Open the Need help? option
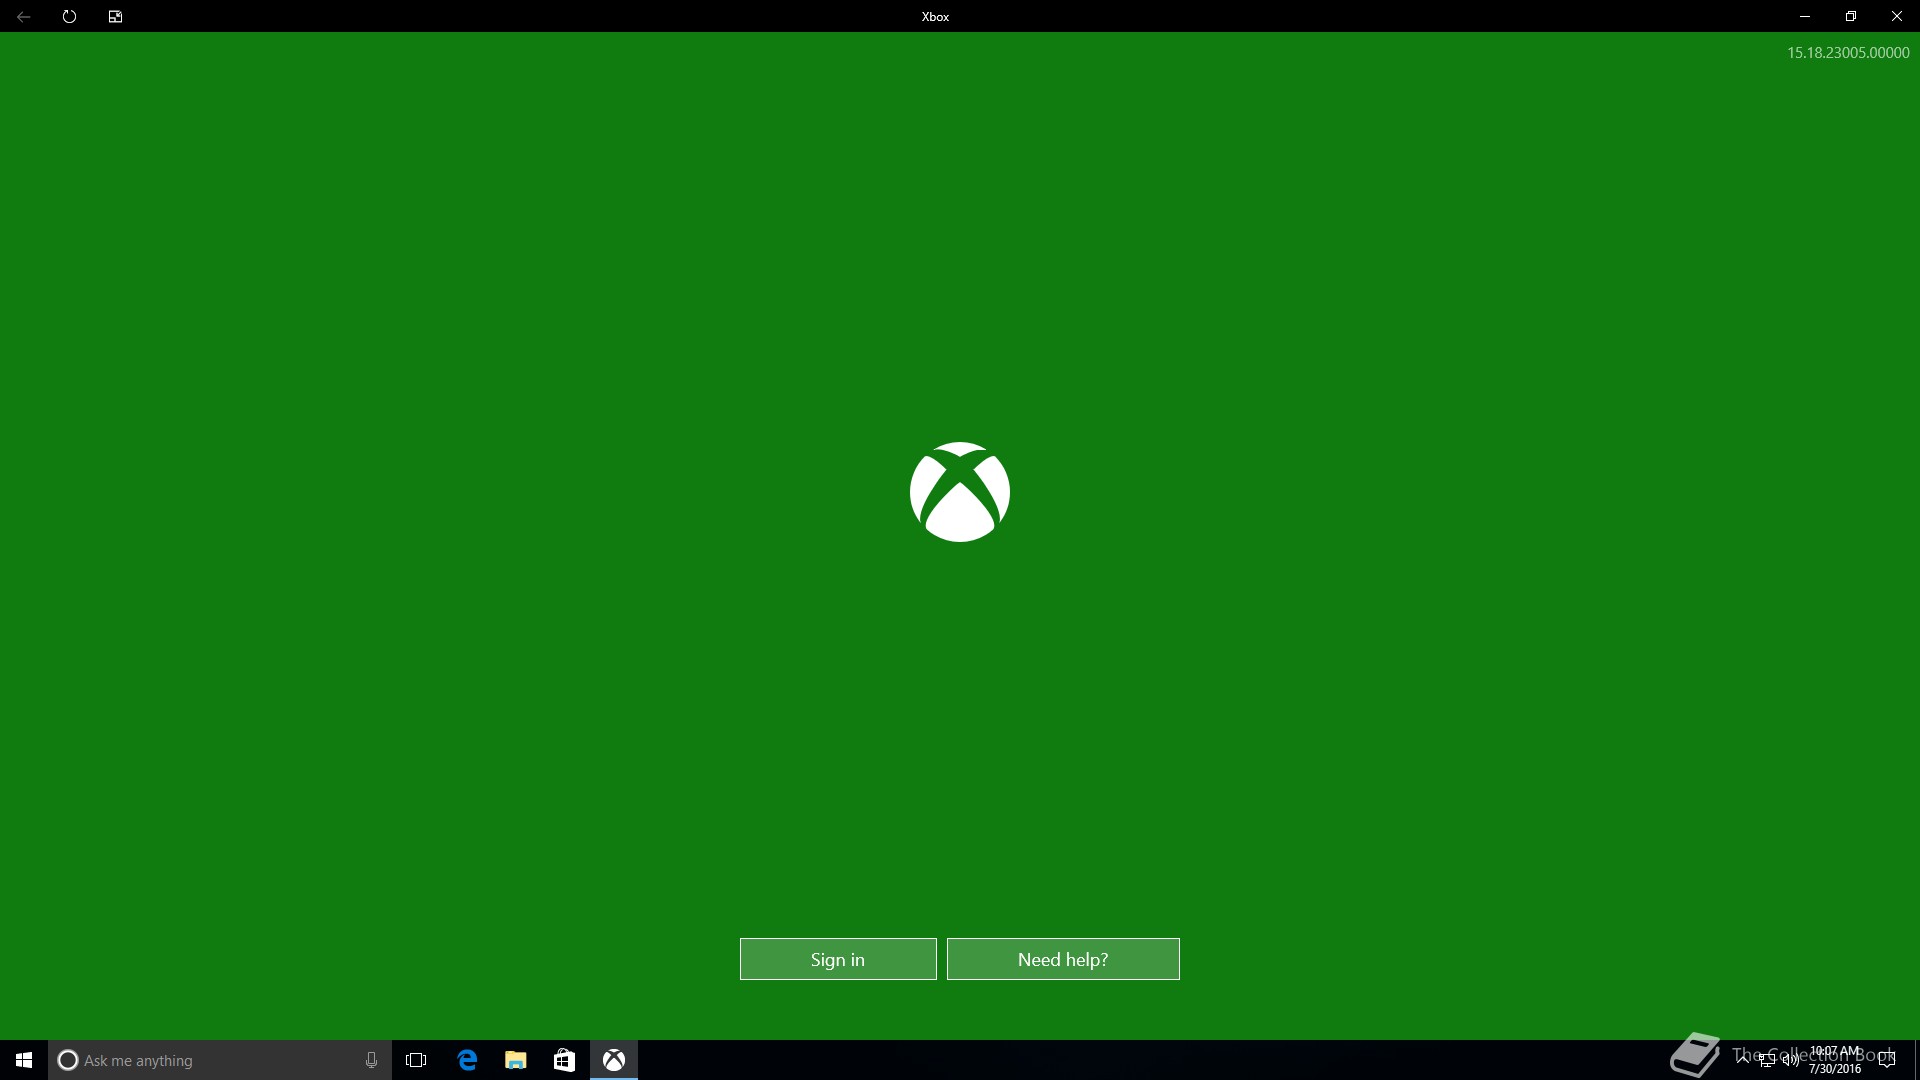This screenshot has width=1920, height=1080. (1063, 959)
